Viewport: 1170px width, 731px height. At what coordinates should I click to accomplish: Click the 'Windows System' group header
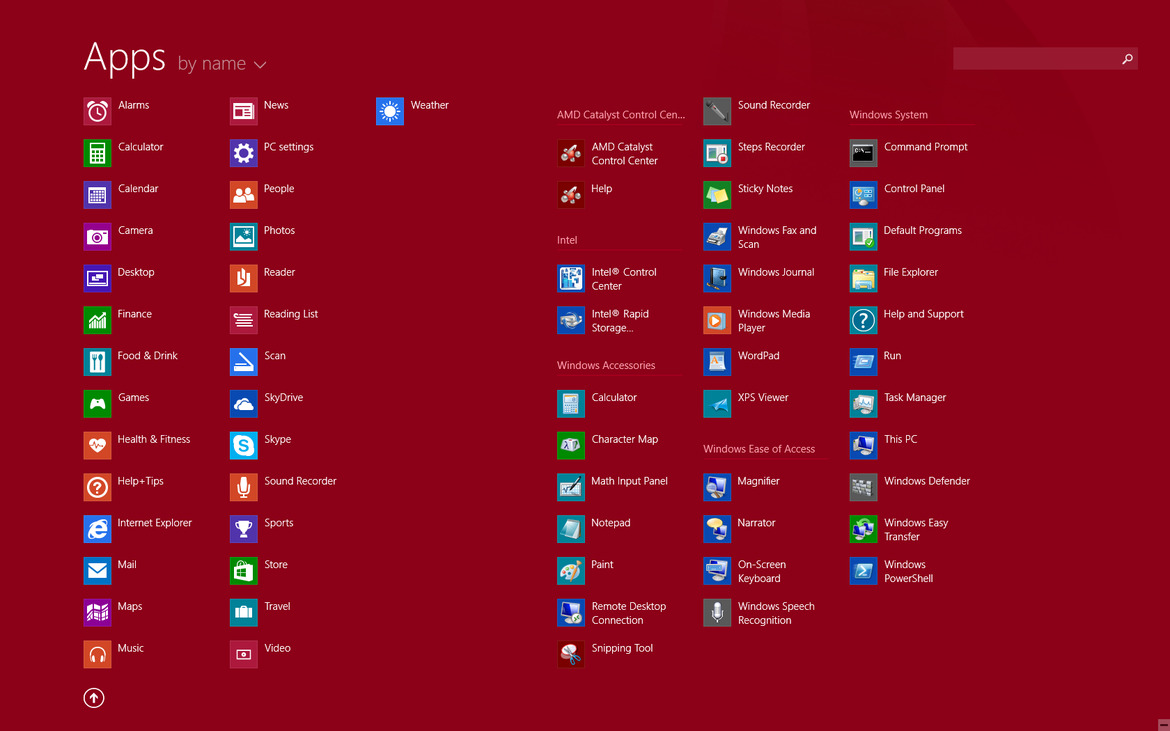click(889, 115)
